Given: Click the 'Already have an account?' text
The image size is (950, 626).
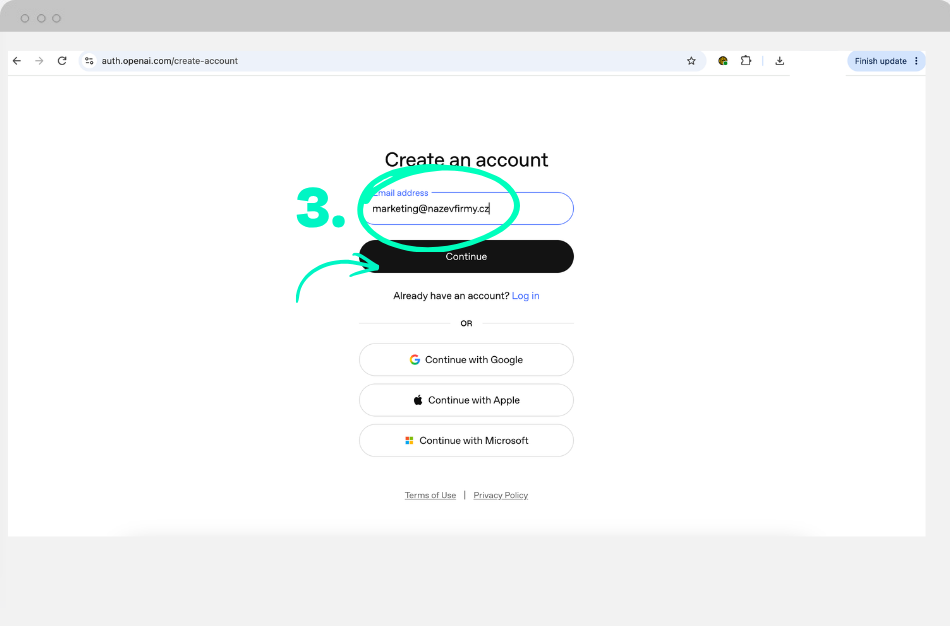Looking at the screenshot, I should (451, 296).
